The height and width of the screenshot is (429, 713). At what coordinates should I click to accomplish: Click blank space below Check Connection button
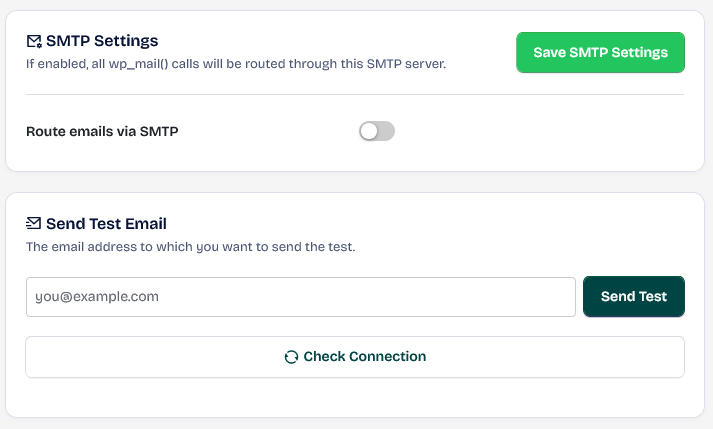pyautogui.click(x=355, y=398)
